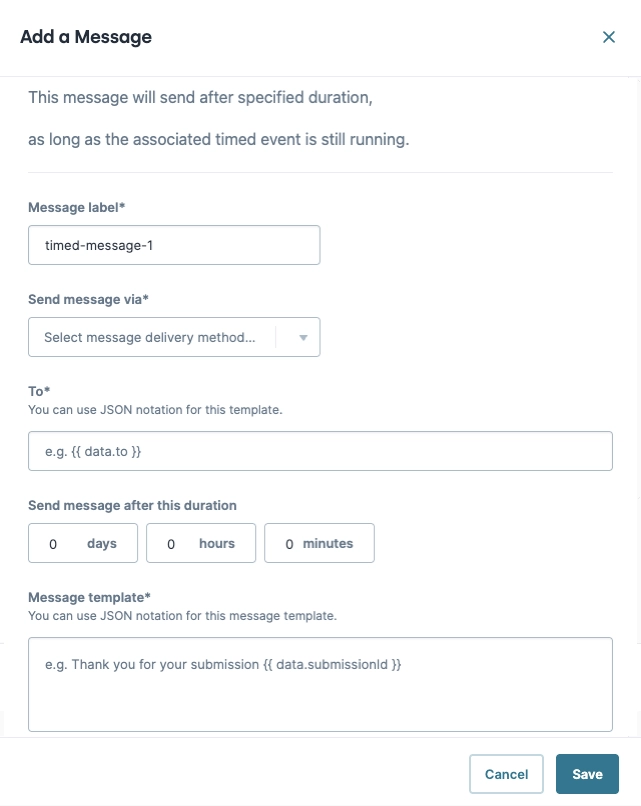Click the X icon in the dialog header
This screenshot has height=806, width=641.
tap(609, 37)
